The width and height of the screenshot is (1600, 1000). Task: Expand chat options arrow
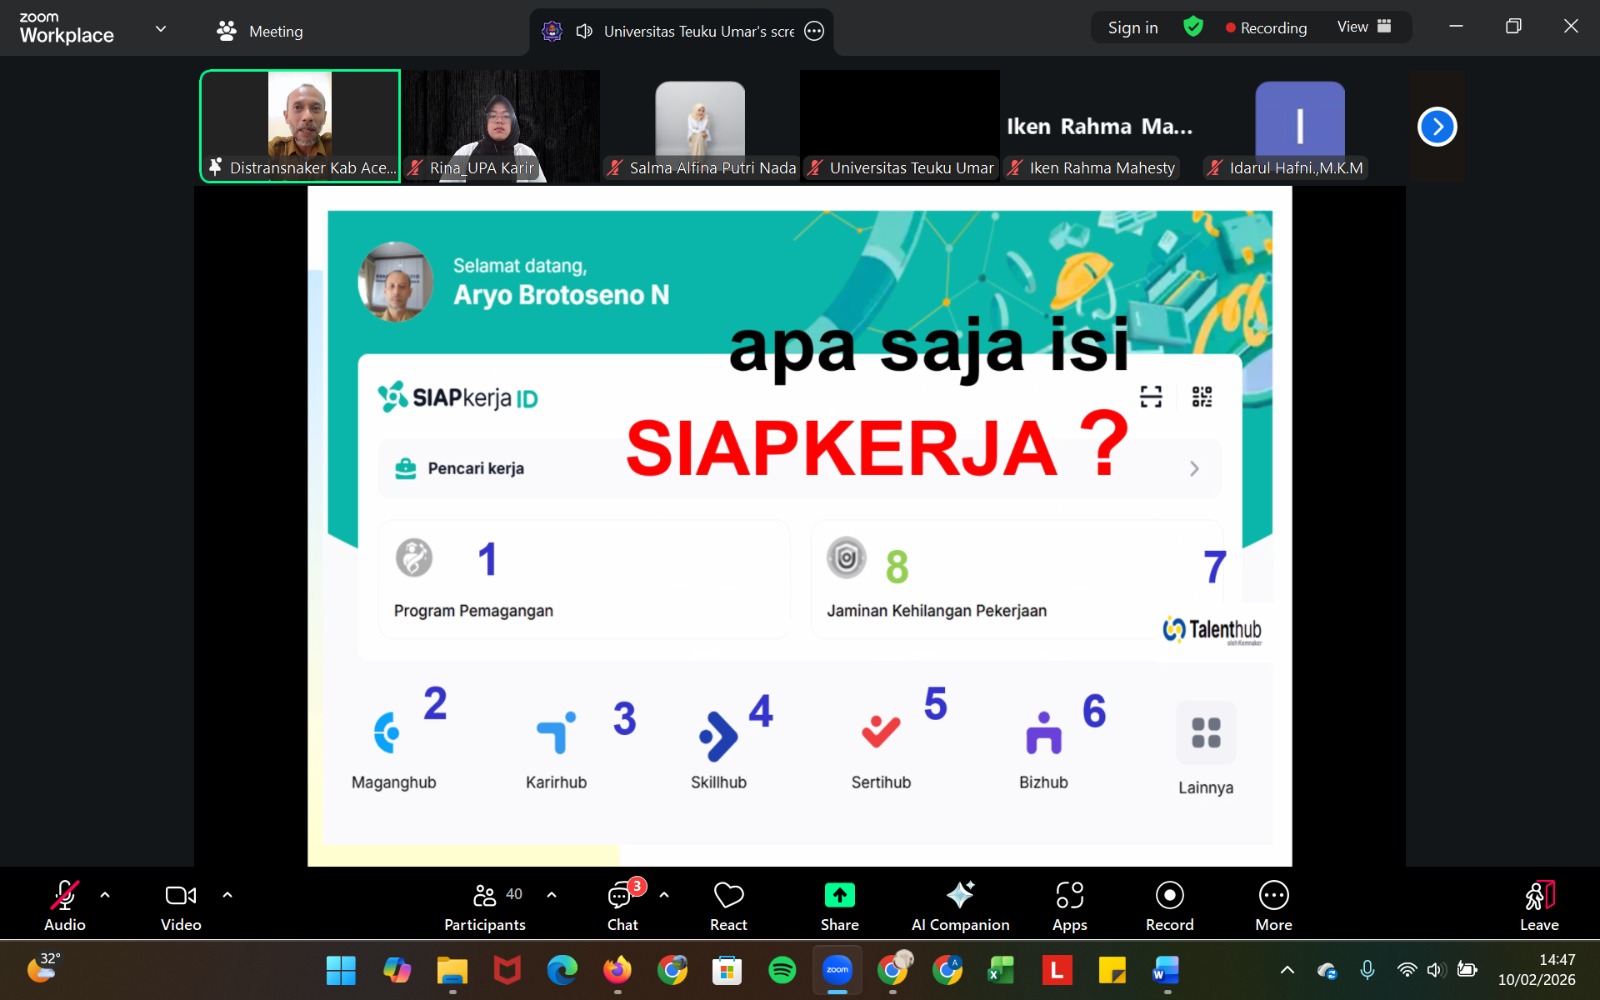coord(664,895)
